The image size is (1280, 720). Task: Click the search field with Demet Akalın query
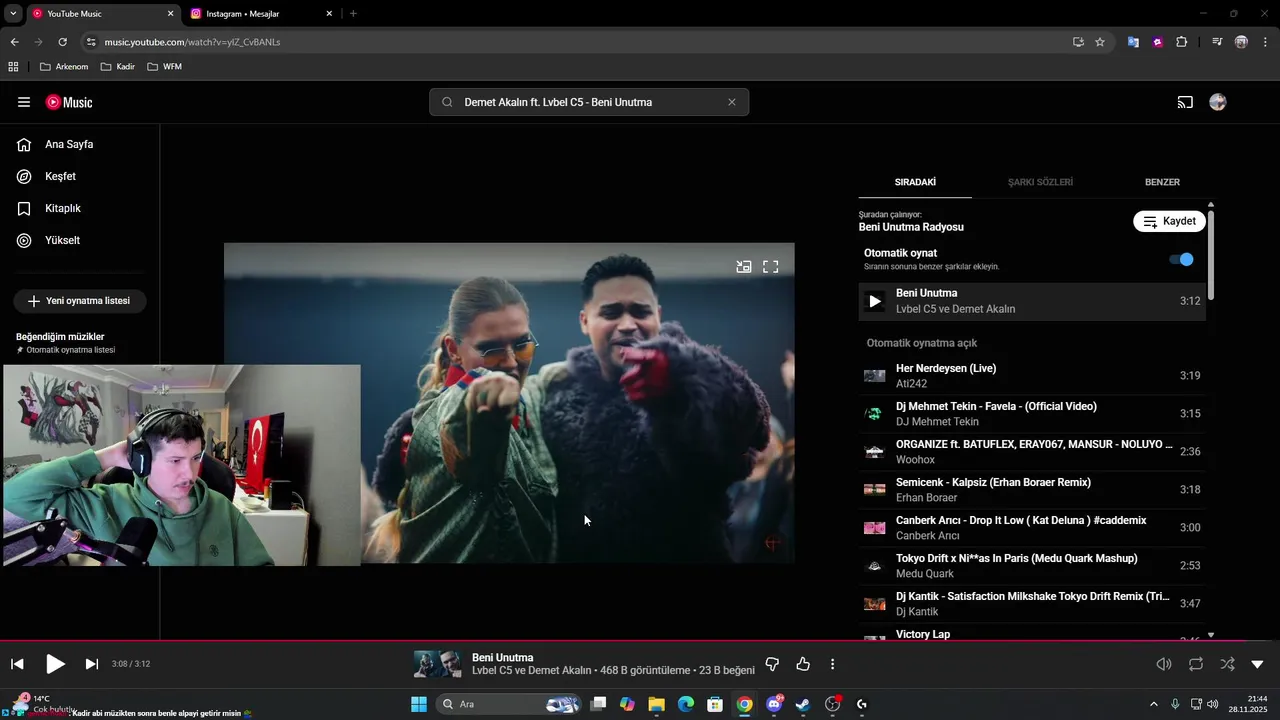click(x=588, y=102)
